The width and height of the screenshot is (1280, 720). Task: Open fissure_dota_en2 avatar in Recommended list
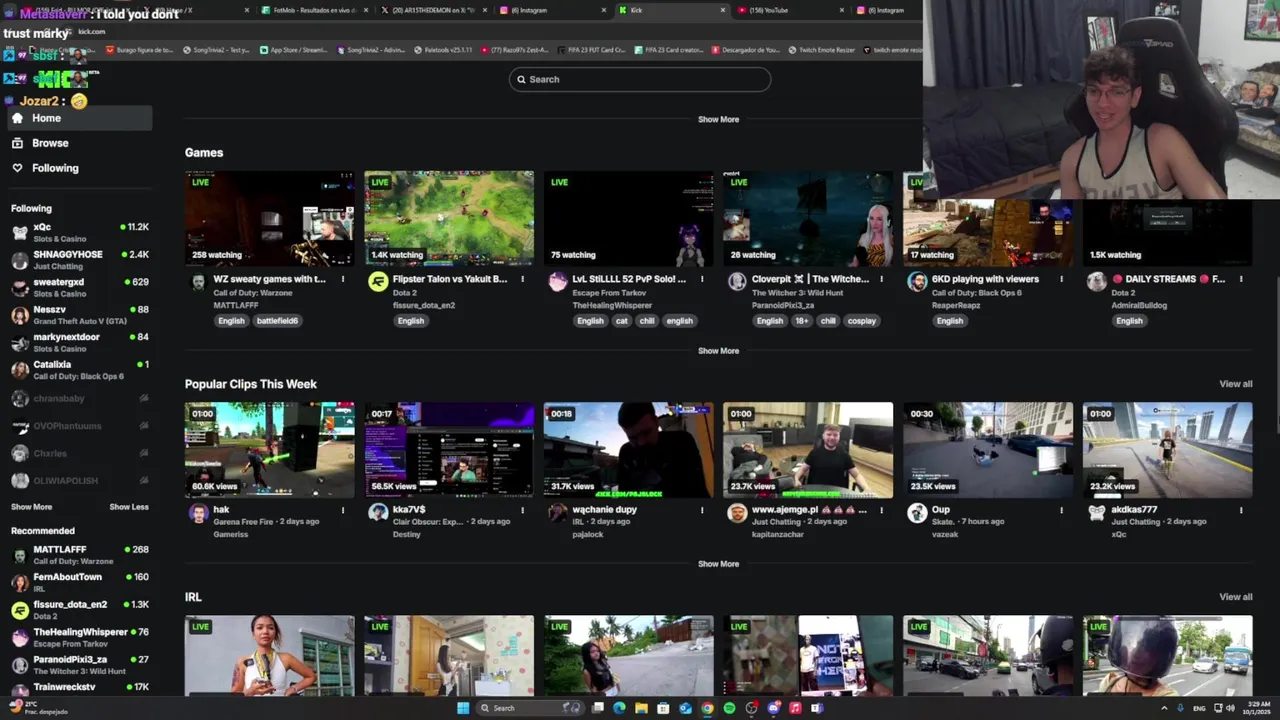20,610
